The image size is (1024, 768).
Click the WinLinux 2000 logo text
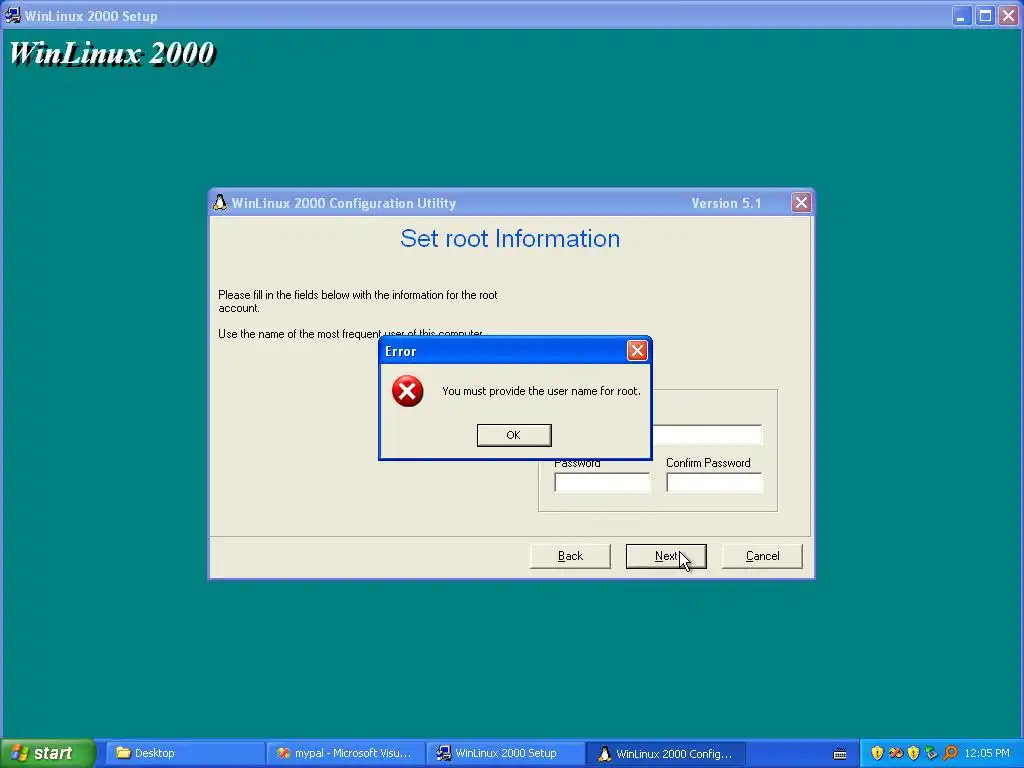click(112, 53)
